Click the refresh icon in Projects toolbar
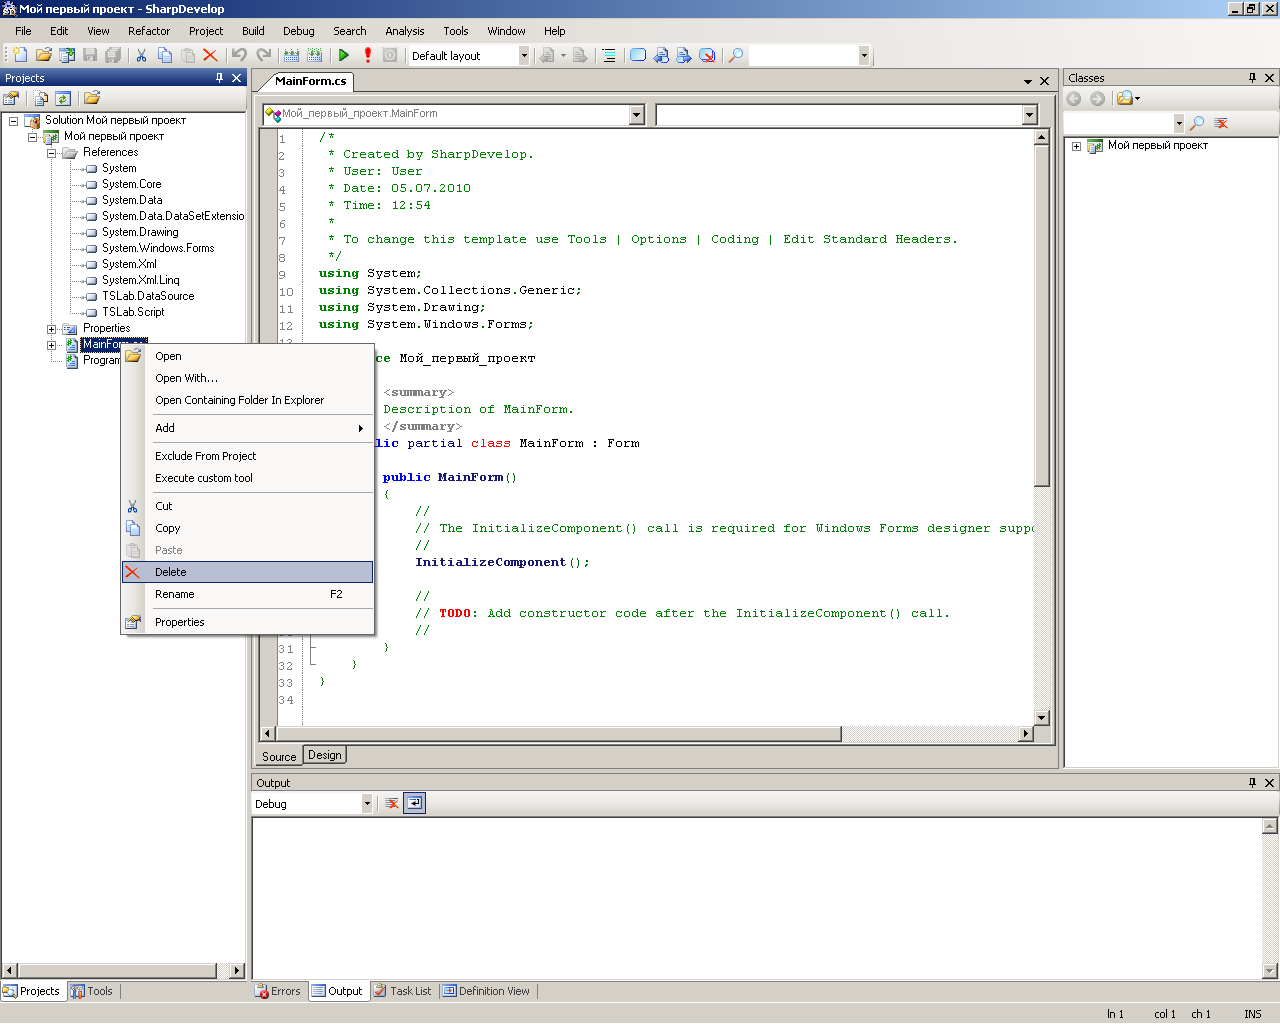 63,98
